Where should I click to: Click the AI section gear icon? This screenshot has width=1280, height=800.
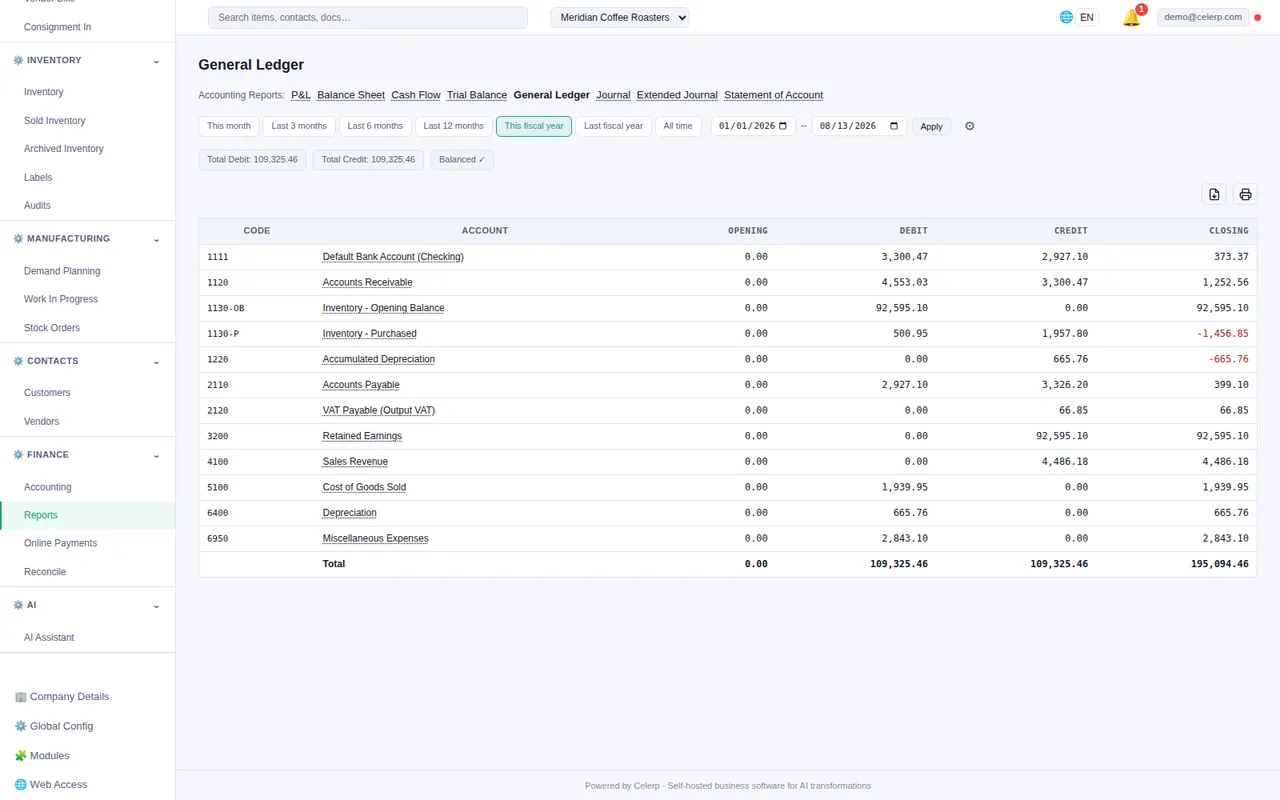[18, 605]
